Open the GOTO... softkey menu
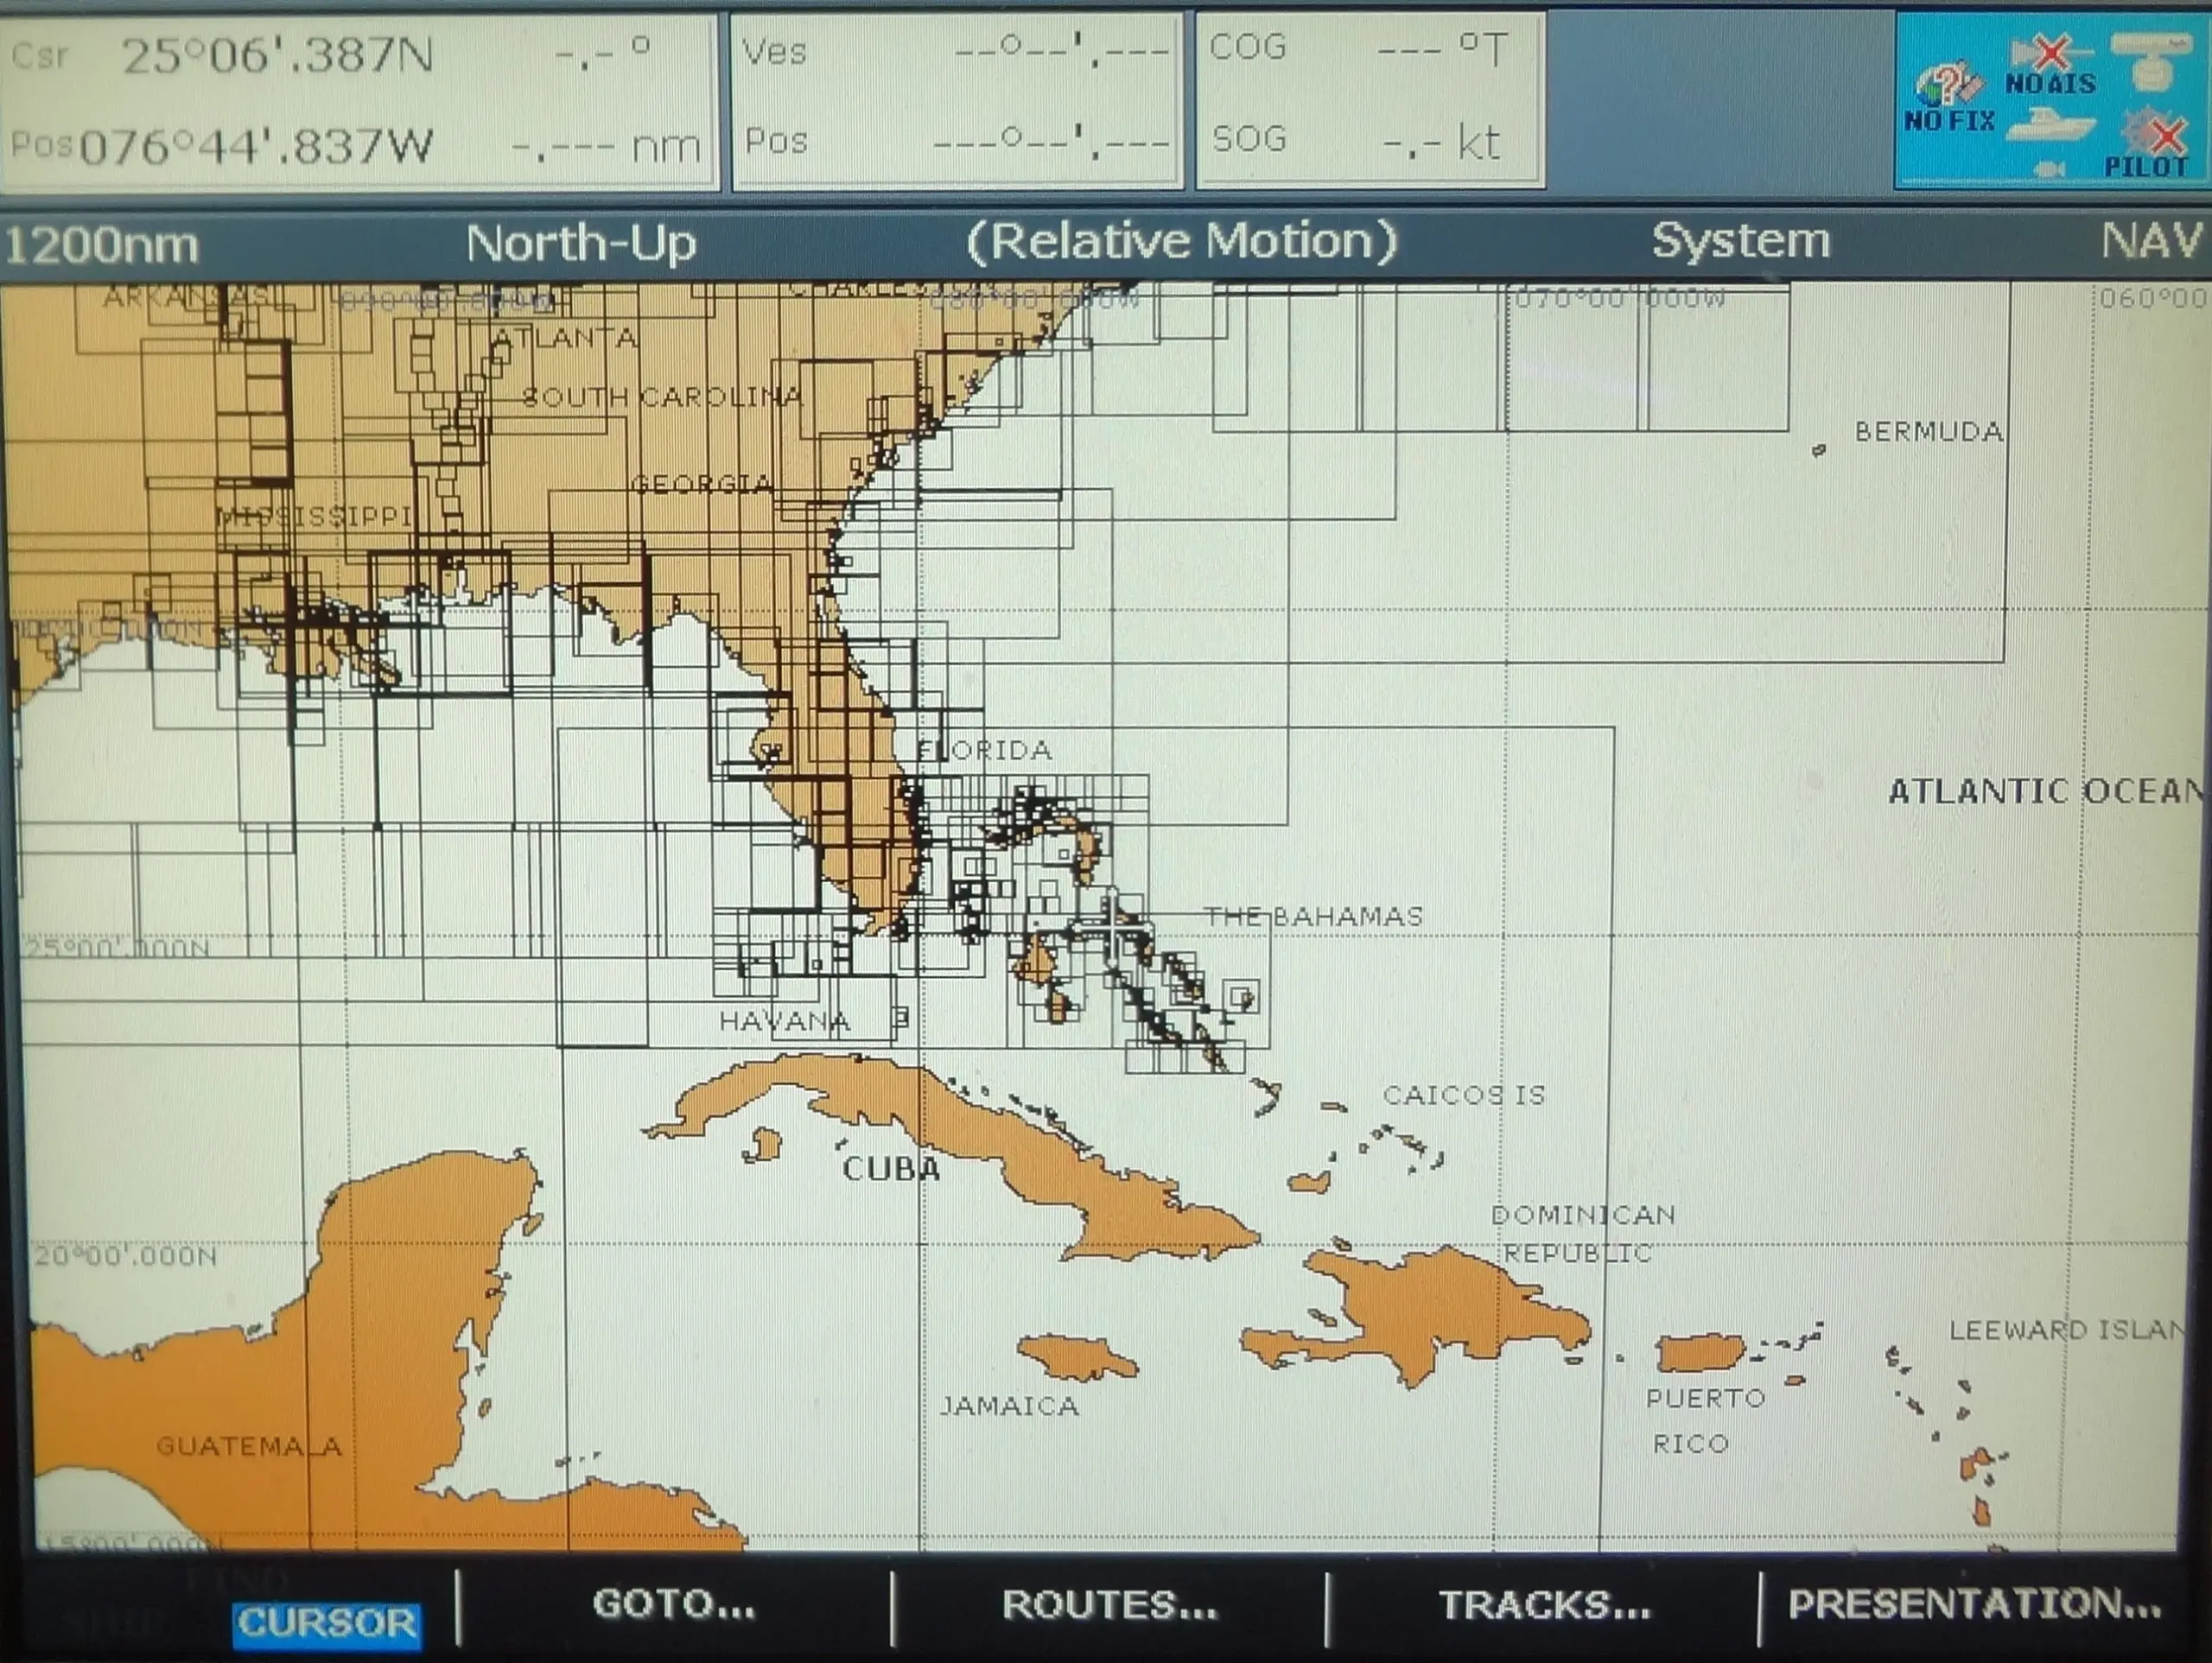 [x=674, y=1604]
